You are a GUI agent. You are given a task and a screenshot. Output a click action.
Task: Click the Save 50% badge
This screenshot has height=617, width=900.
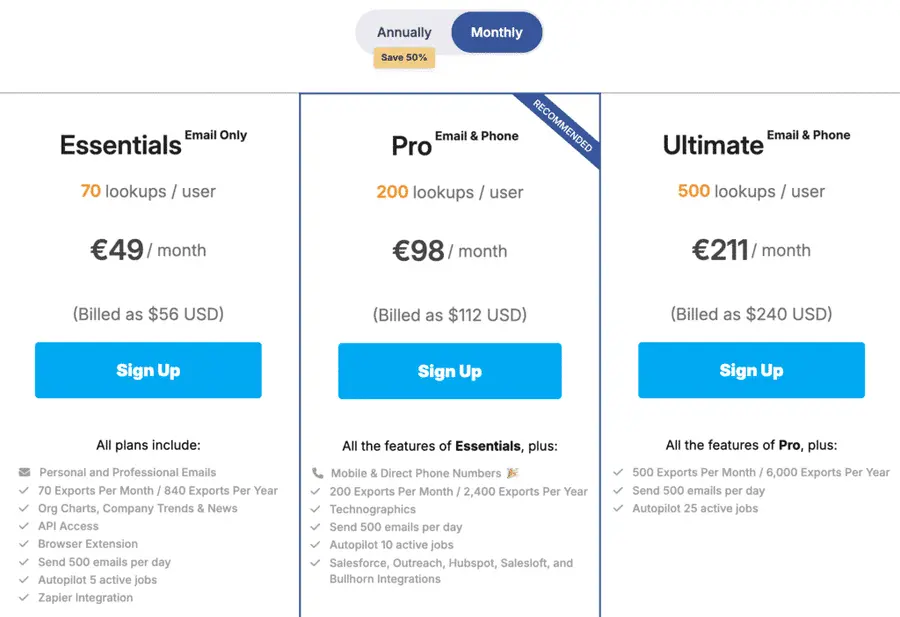403,58
